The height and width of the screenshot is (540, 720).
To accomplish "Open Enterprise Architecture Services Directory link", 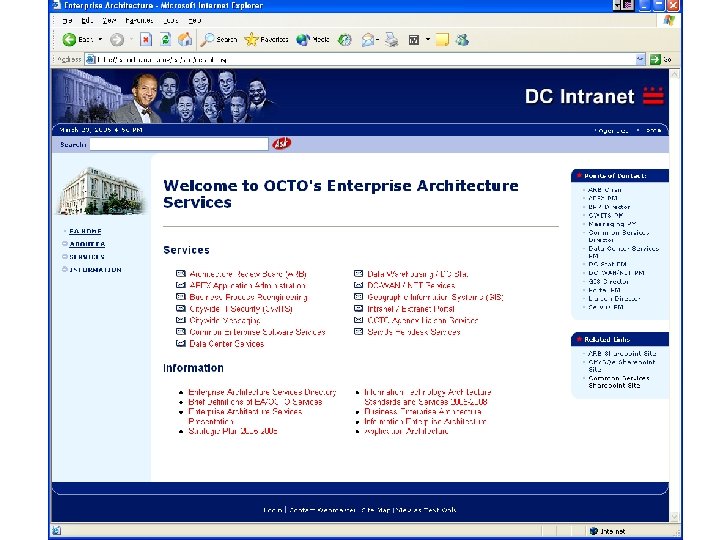I will tap(262, 392).
